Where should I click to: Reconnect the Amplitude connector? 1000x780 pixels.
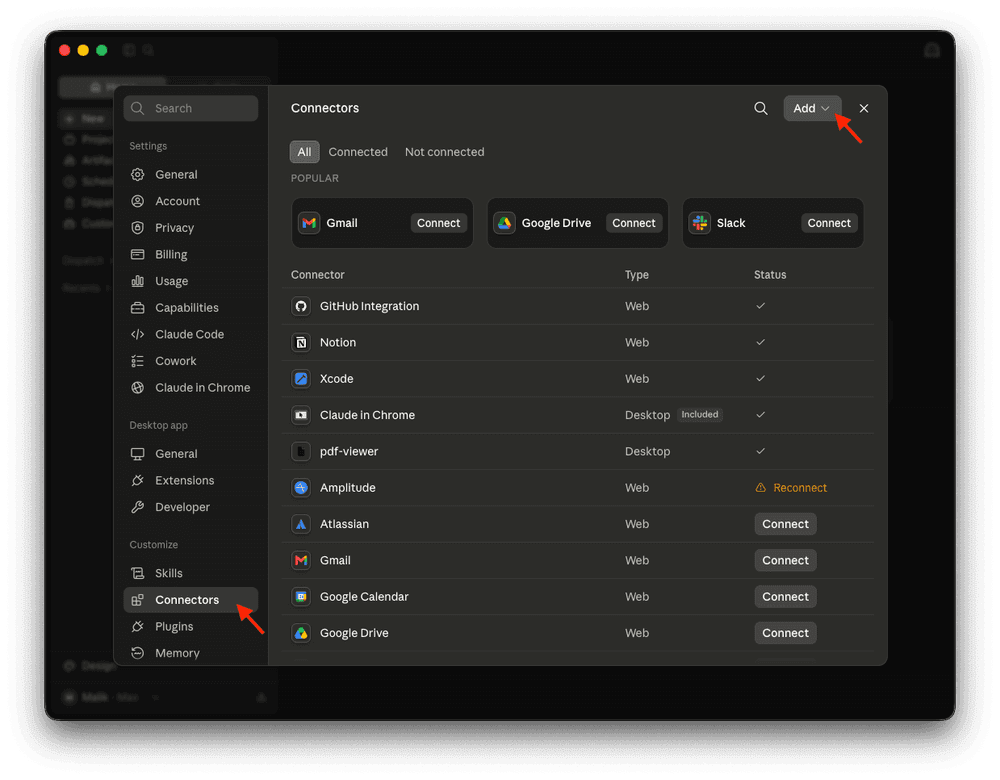791,488
